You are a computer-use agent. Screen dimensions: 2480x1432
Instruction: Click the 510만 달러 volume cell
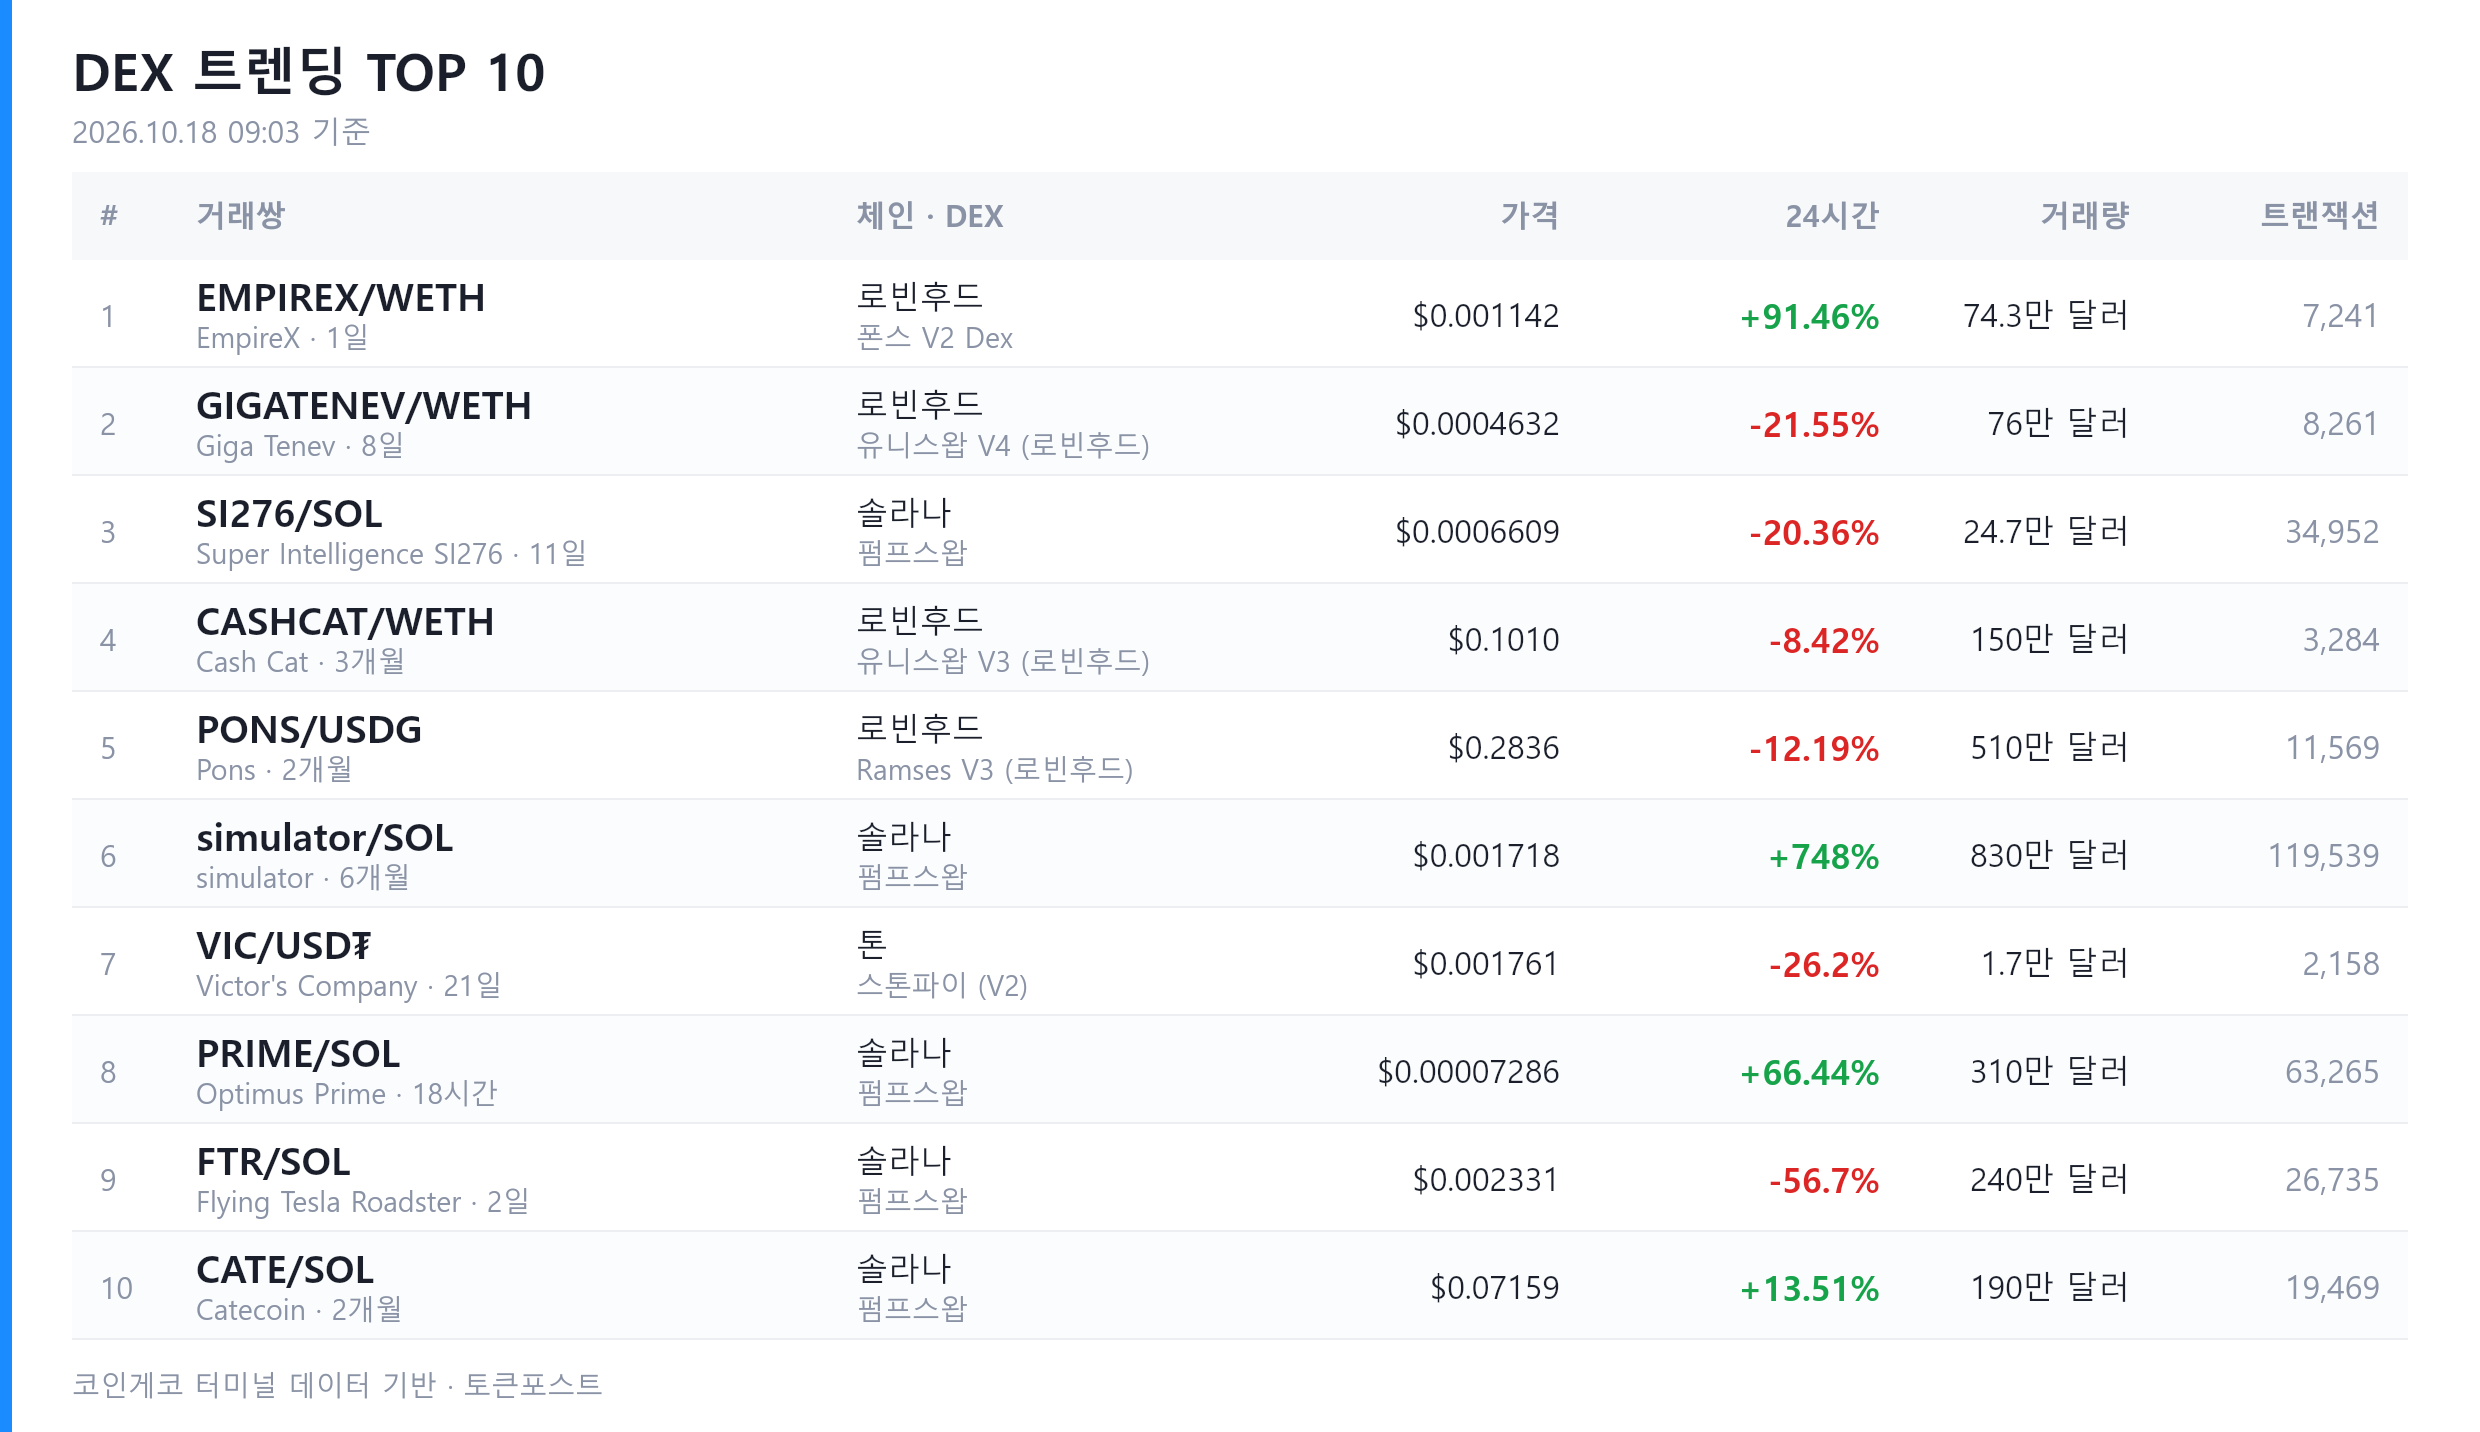[x=2049, y=748]
